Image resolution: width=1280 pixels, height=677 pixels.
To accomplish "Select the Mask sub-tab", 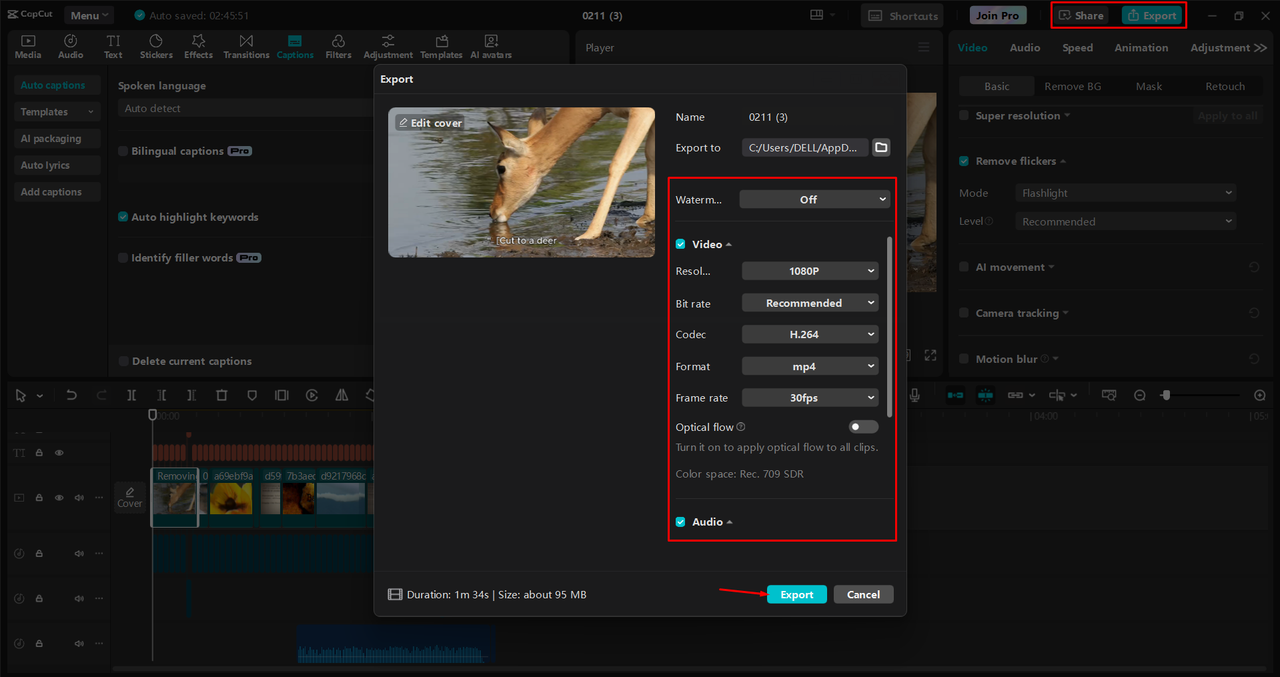I will coord(1148,87).
